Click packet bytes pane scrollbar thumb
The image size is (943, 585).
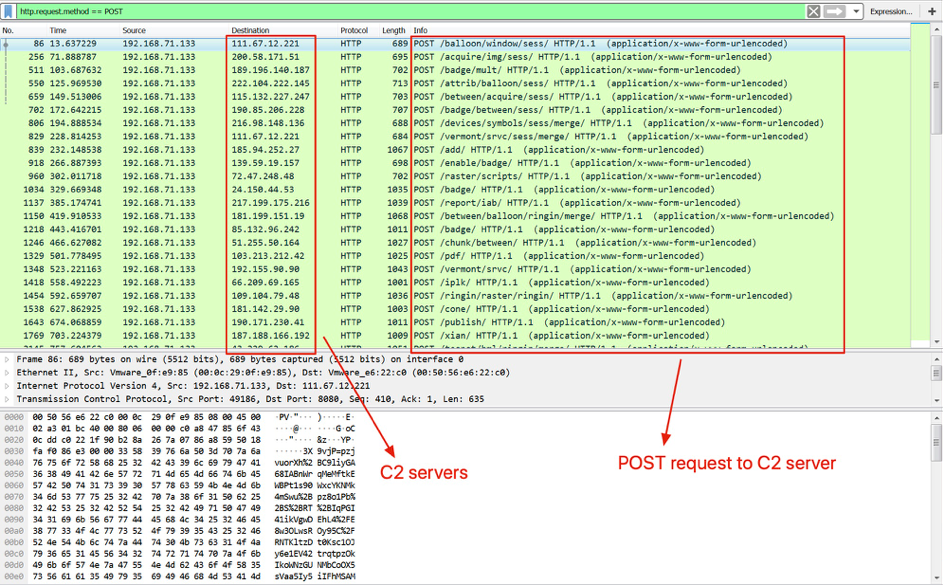936,443
